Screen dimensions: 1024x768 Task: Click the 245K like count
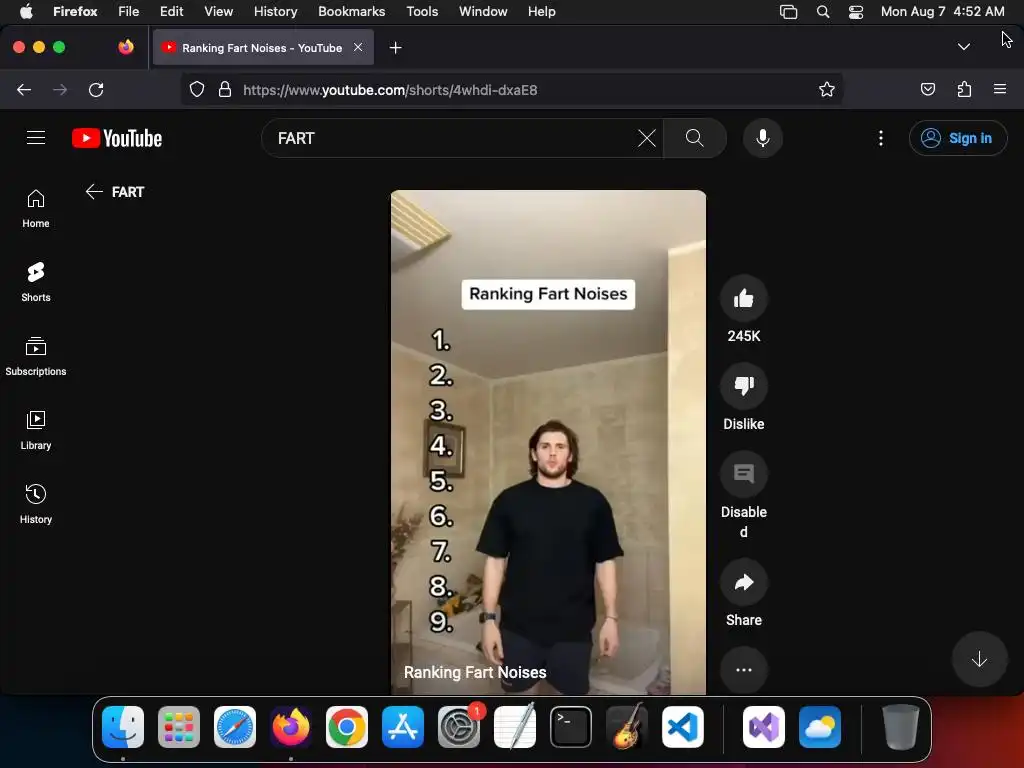(x=743, y=336)
